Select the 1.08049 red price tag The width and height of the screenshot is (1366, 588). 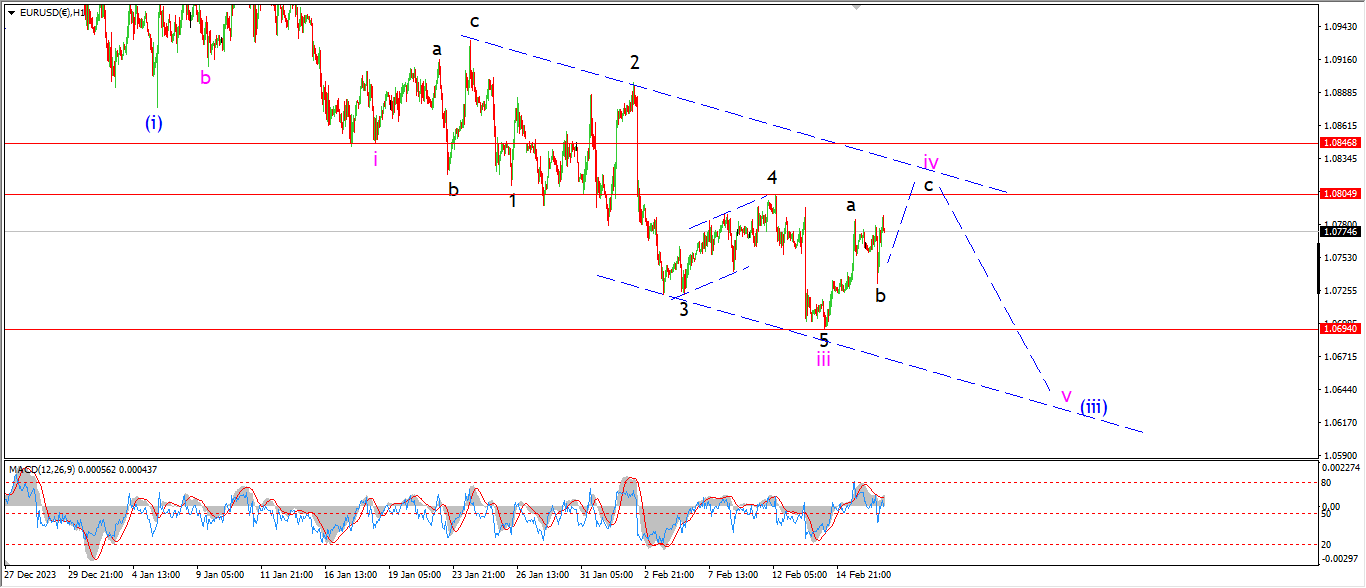click(x=1340, y=194)
